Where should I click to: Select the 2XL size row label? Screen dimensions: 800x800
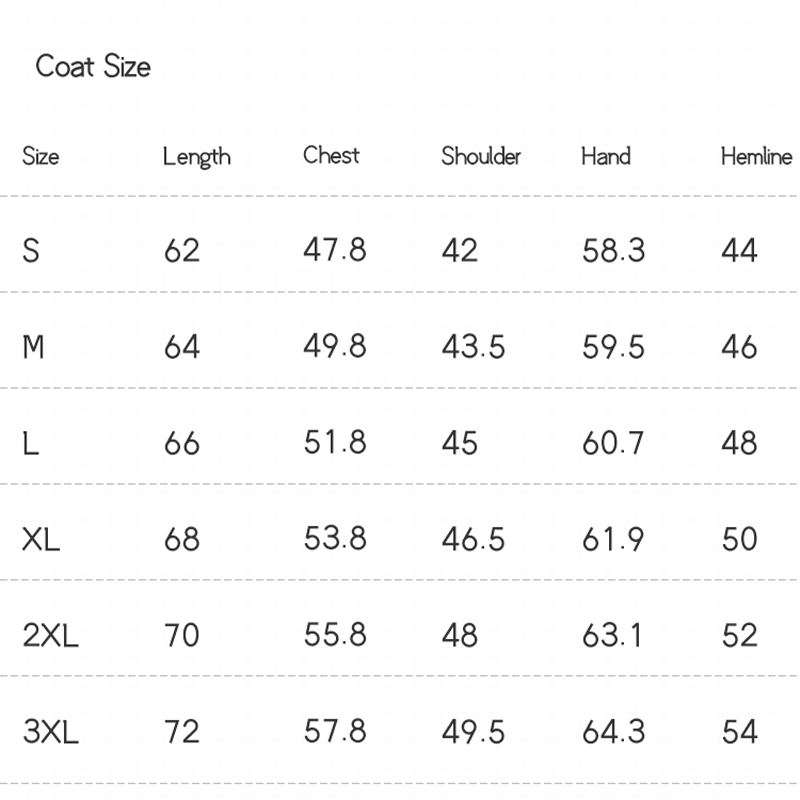50,636
